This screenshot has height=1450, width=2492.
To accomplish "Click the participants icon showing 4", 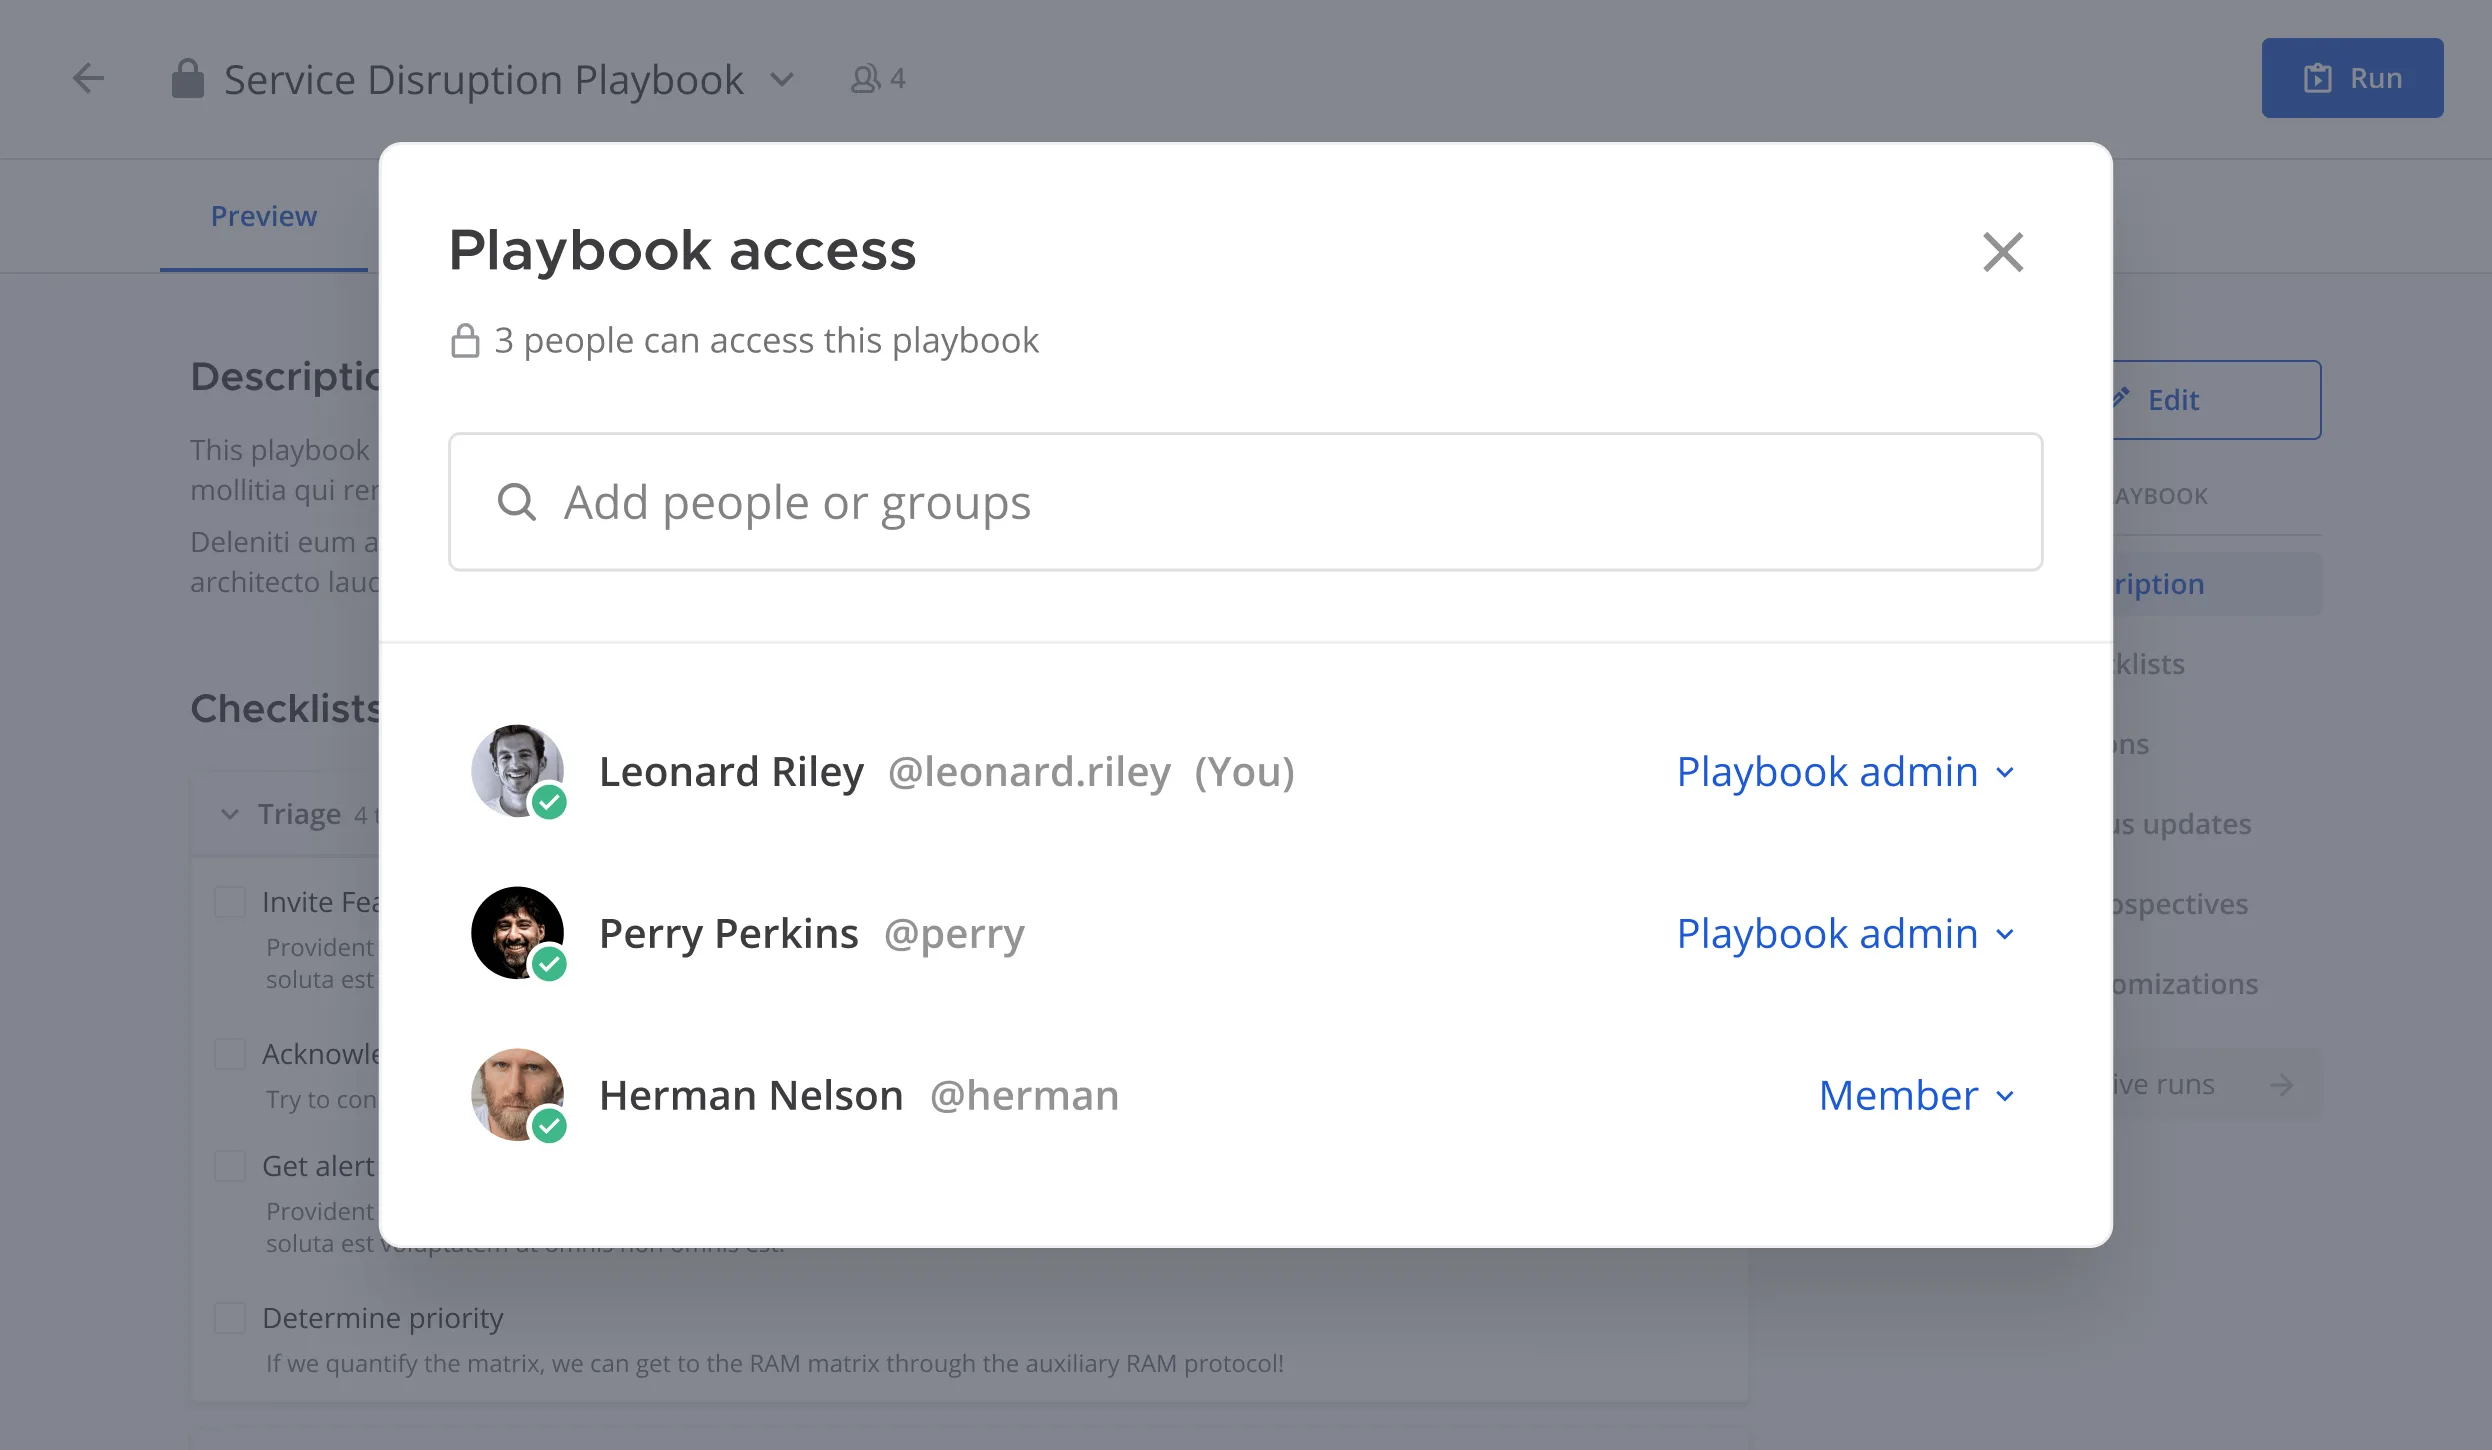I will tap(877, 79).
